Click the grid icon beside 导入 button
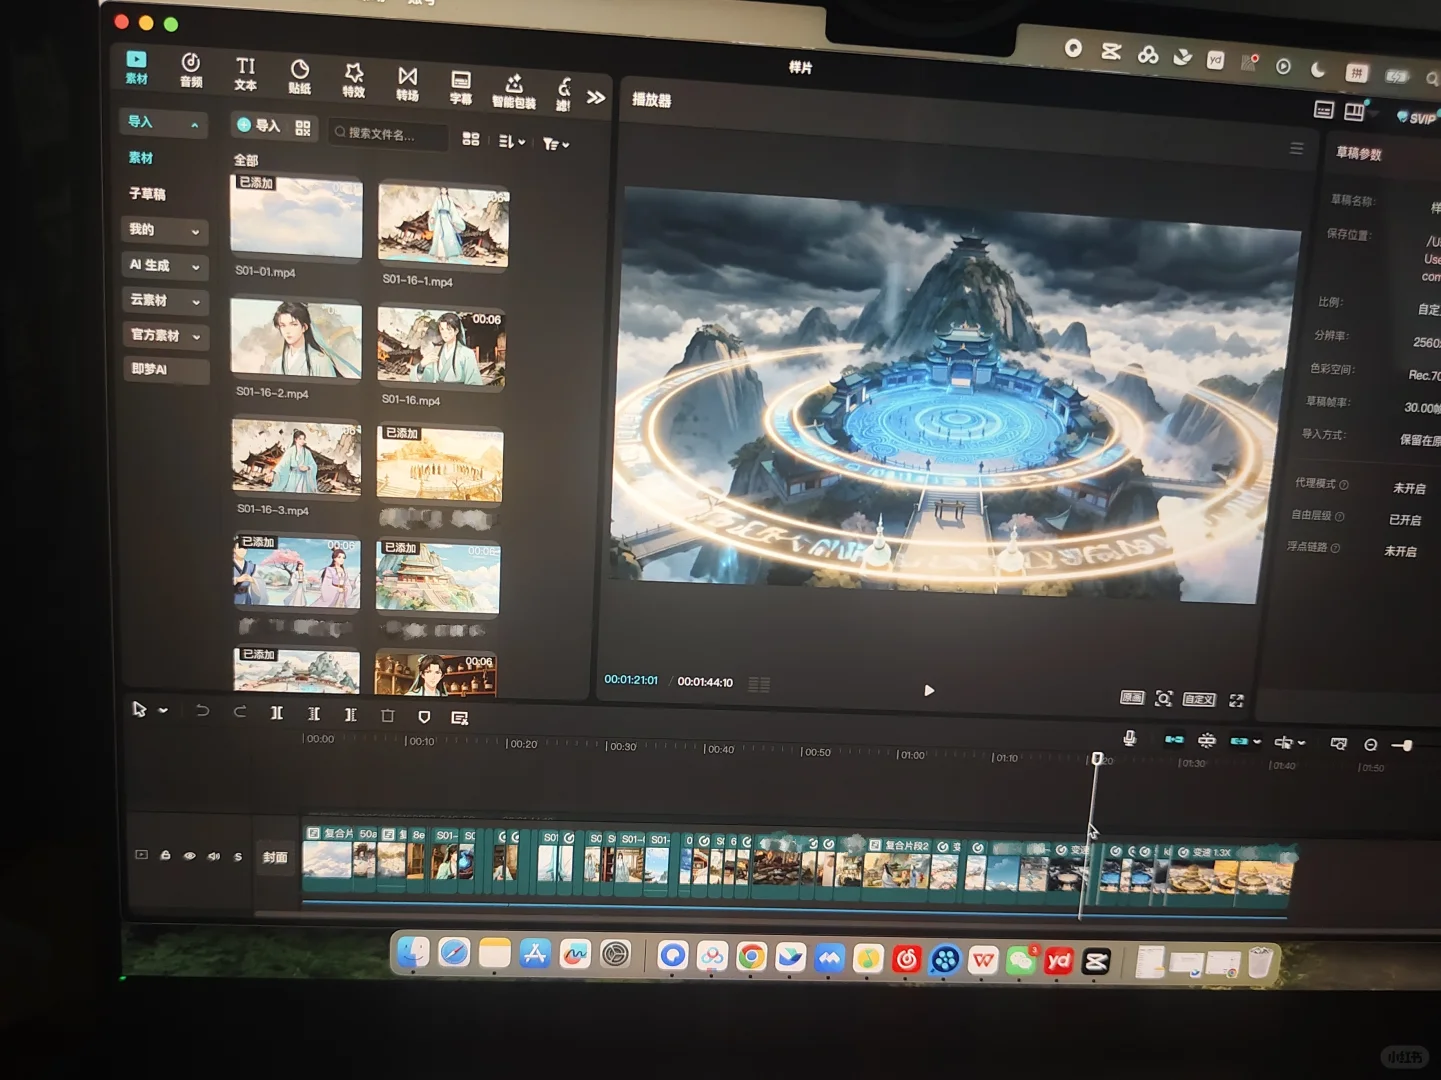 (303, 128)
